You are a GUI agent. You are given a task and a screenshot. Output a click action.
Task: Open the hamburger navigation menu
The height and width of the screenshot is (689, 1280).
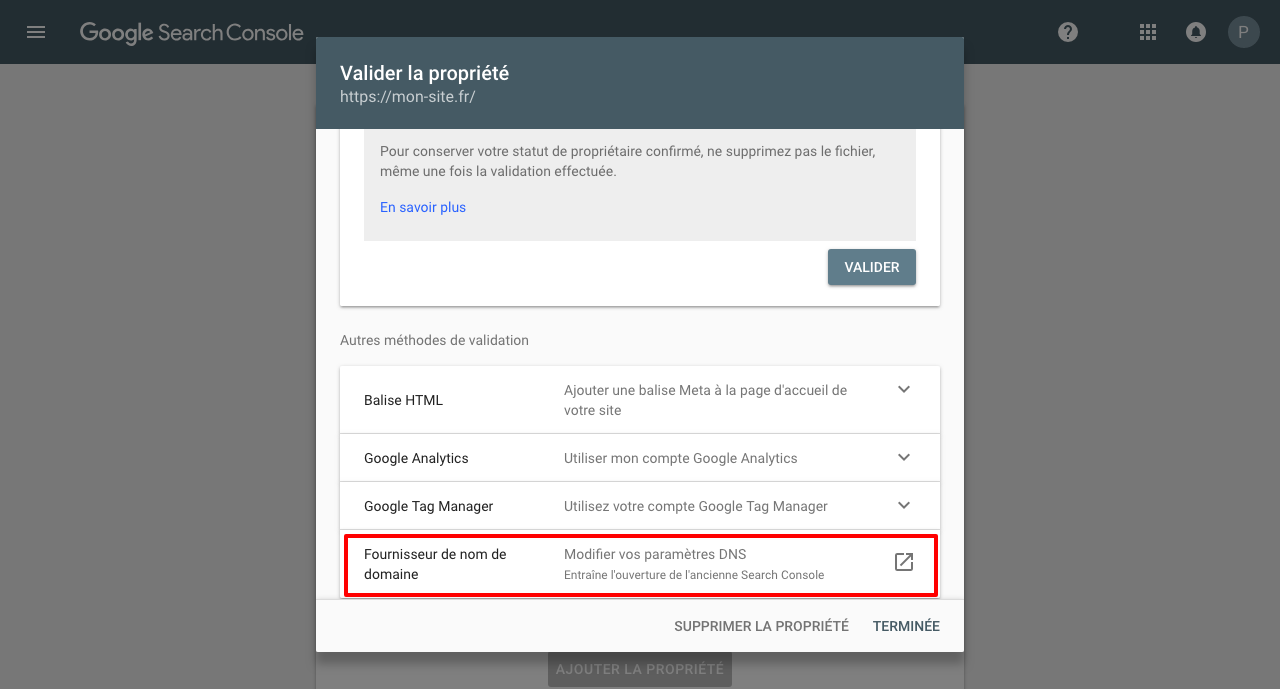tap(36, 32)
